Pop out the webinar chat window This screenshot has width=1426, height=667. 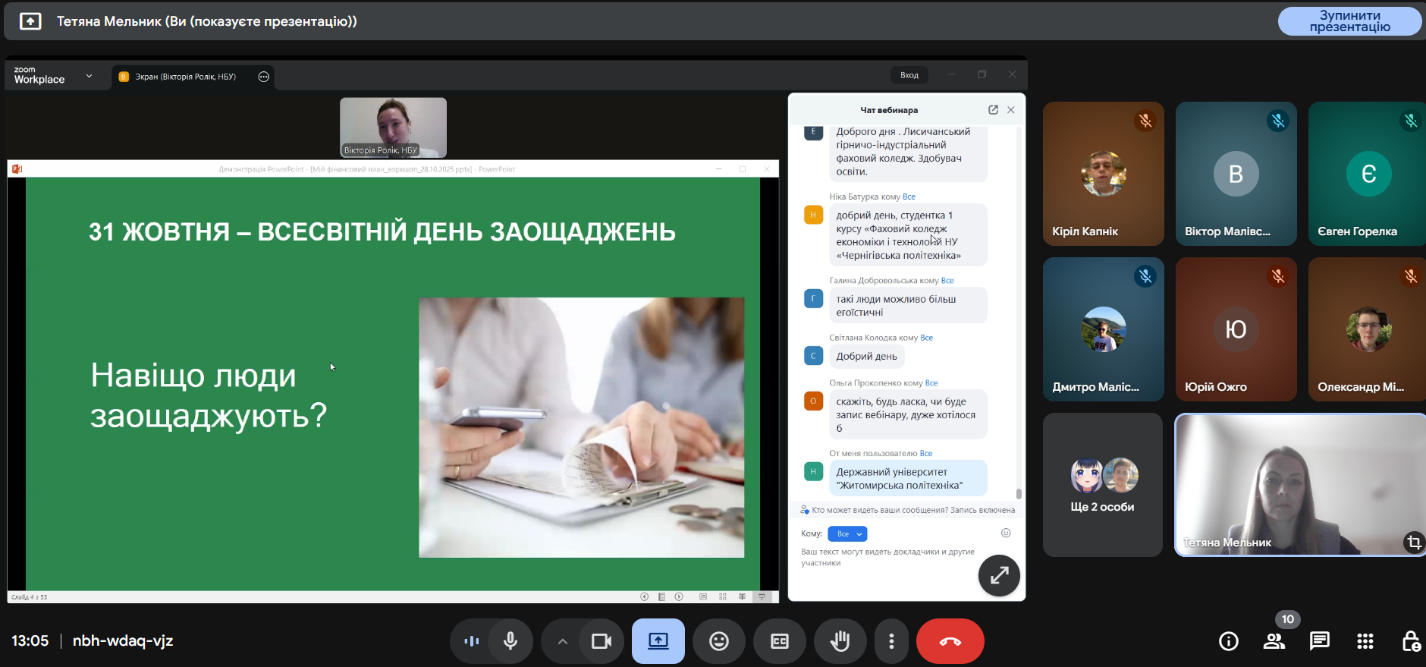pos(993,110)
